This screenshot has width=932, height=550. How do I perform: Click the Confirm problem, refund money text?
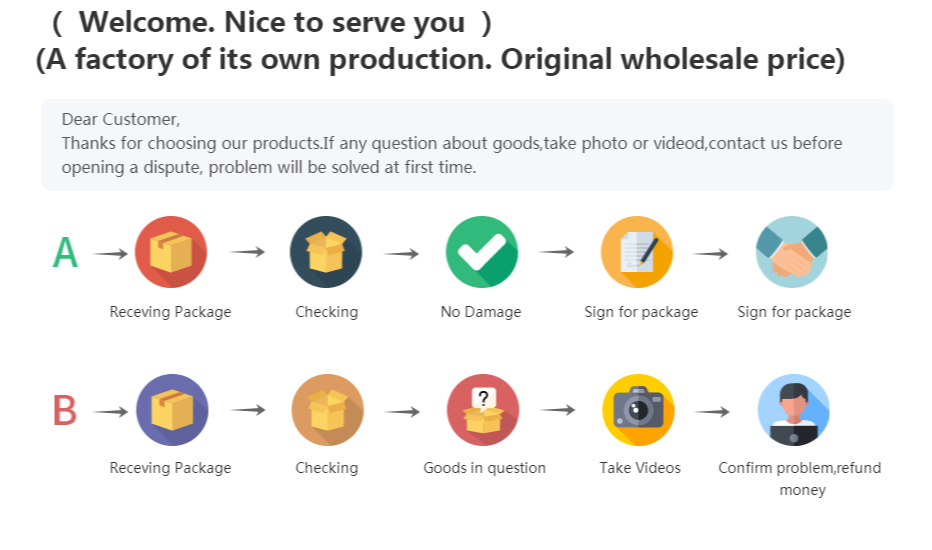(x=800, y=478)
